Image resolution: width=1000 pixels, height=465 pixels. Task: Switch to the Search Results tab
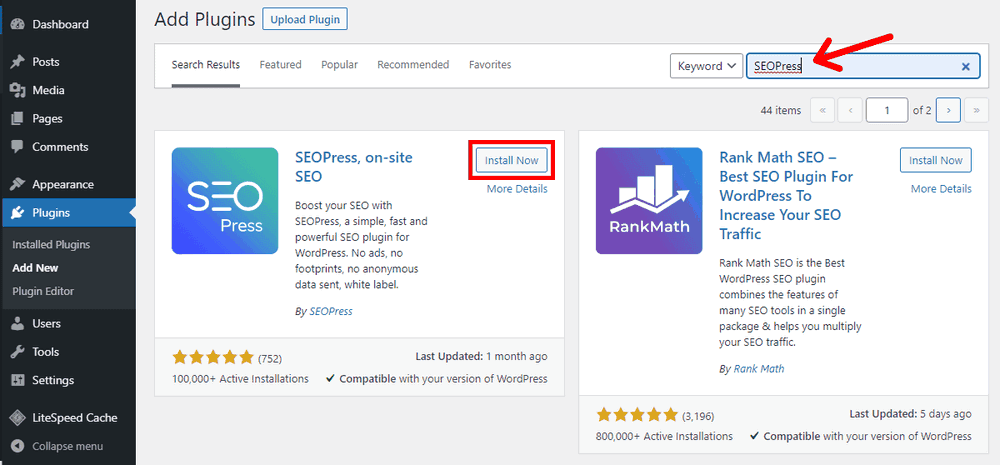206,64
